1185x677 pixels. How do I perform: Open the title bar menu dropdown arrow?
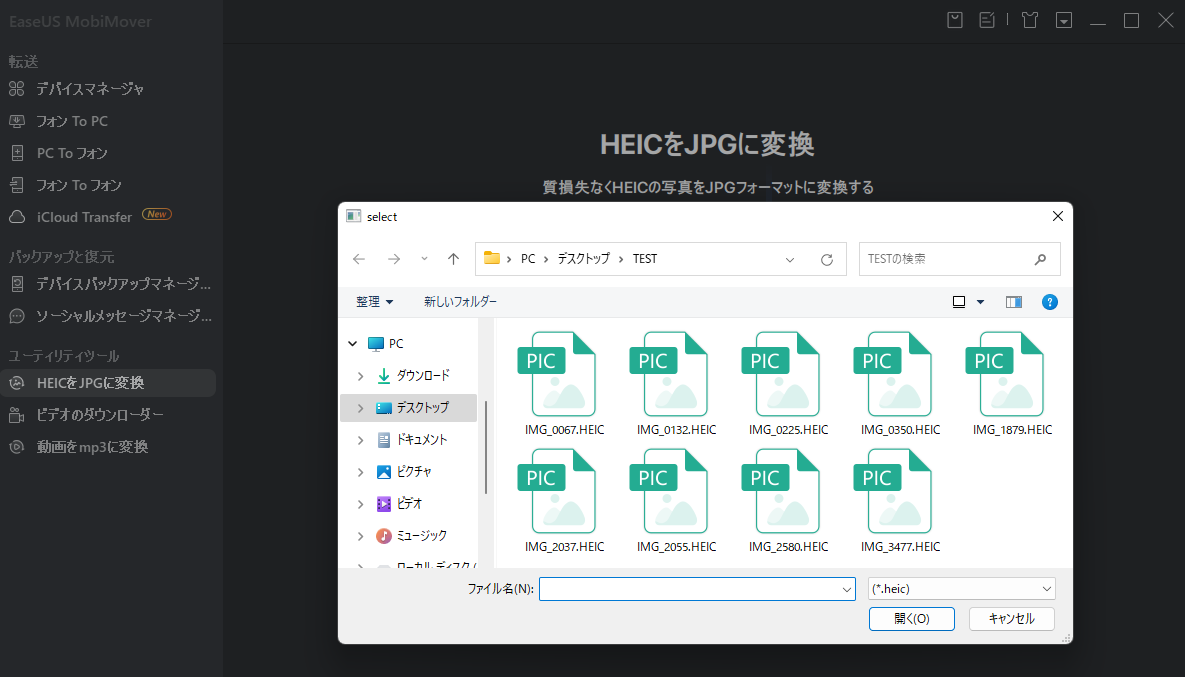(x=1064, y=19)
